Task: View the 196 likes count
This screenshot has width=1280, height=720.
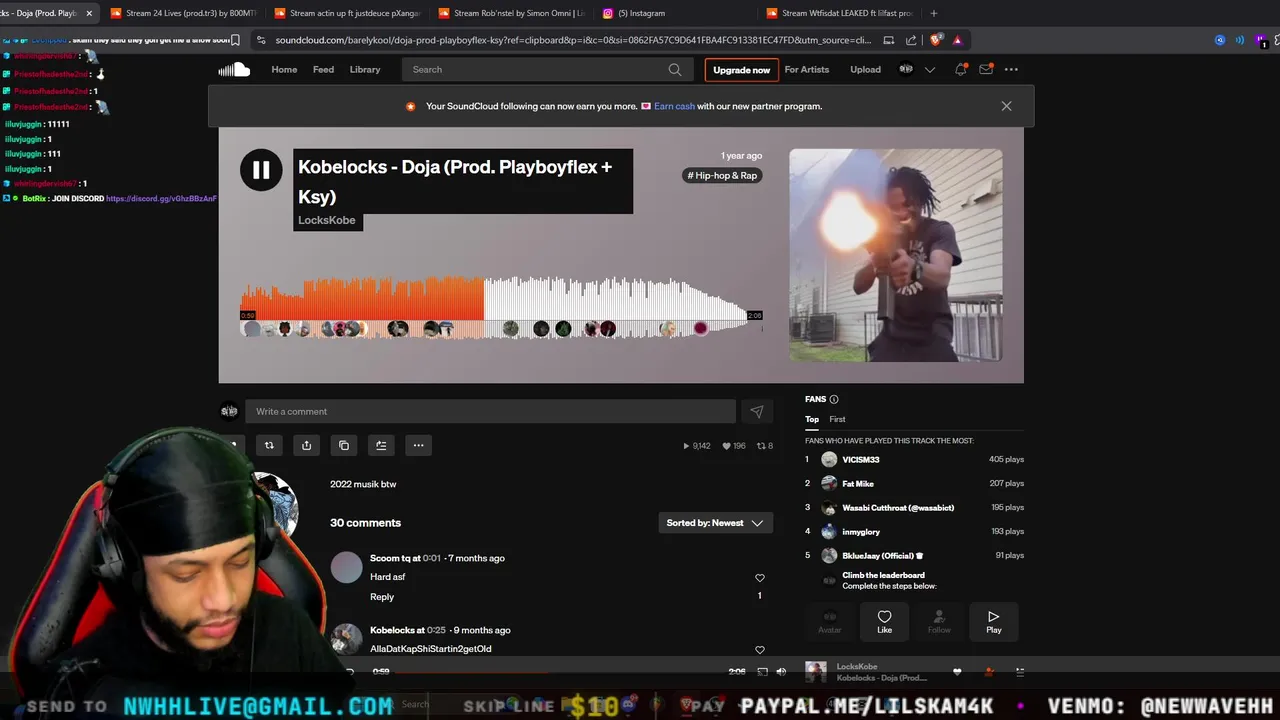Action: coord(734,446)
